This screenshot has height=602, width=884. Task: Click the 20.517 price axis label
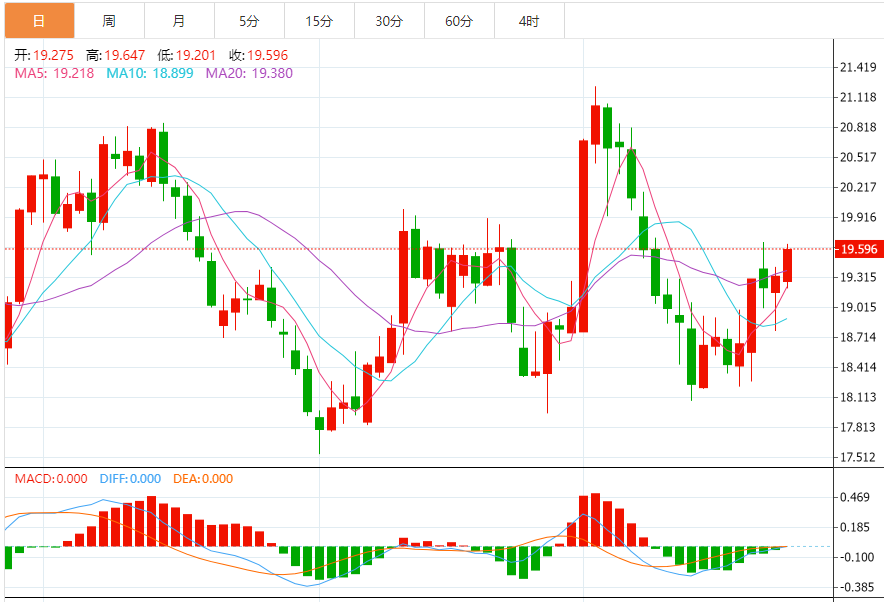[x=858, y=157]
